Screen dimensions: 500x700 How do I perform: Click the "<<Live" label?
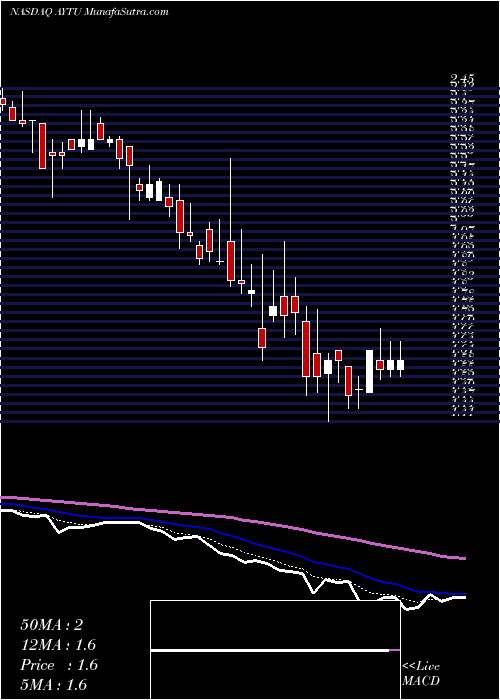pos(421,667)
